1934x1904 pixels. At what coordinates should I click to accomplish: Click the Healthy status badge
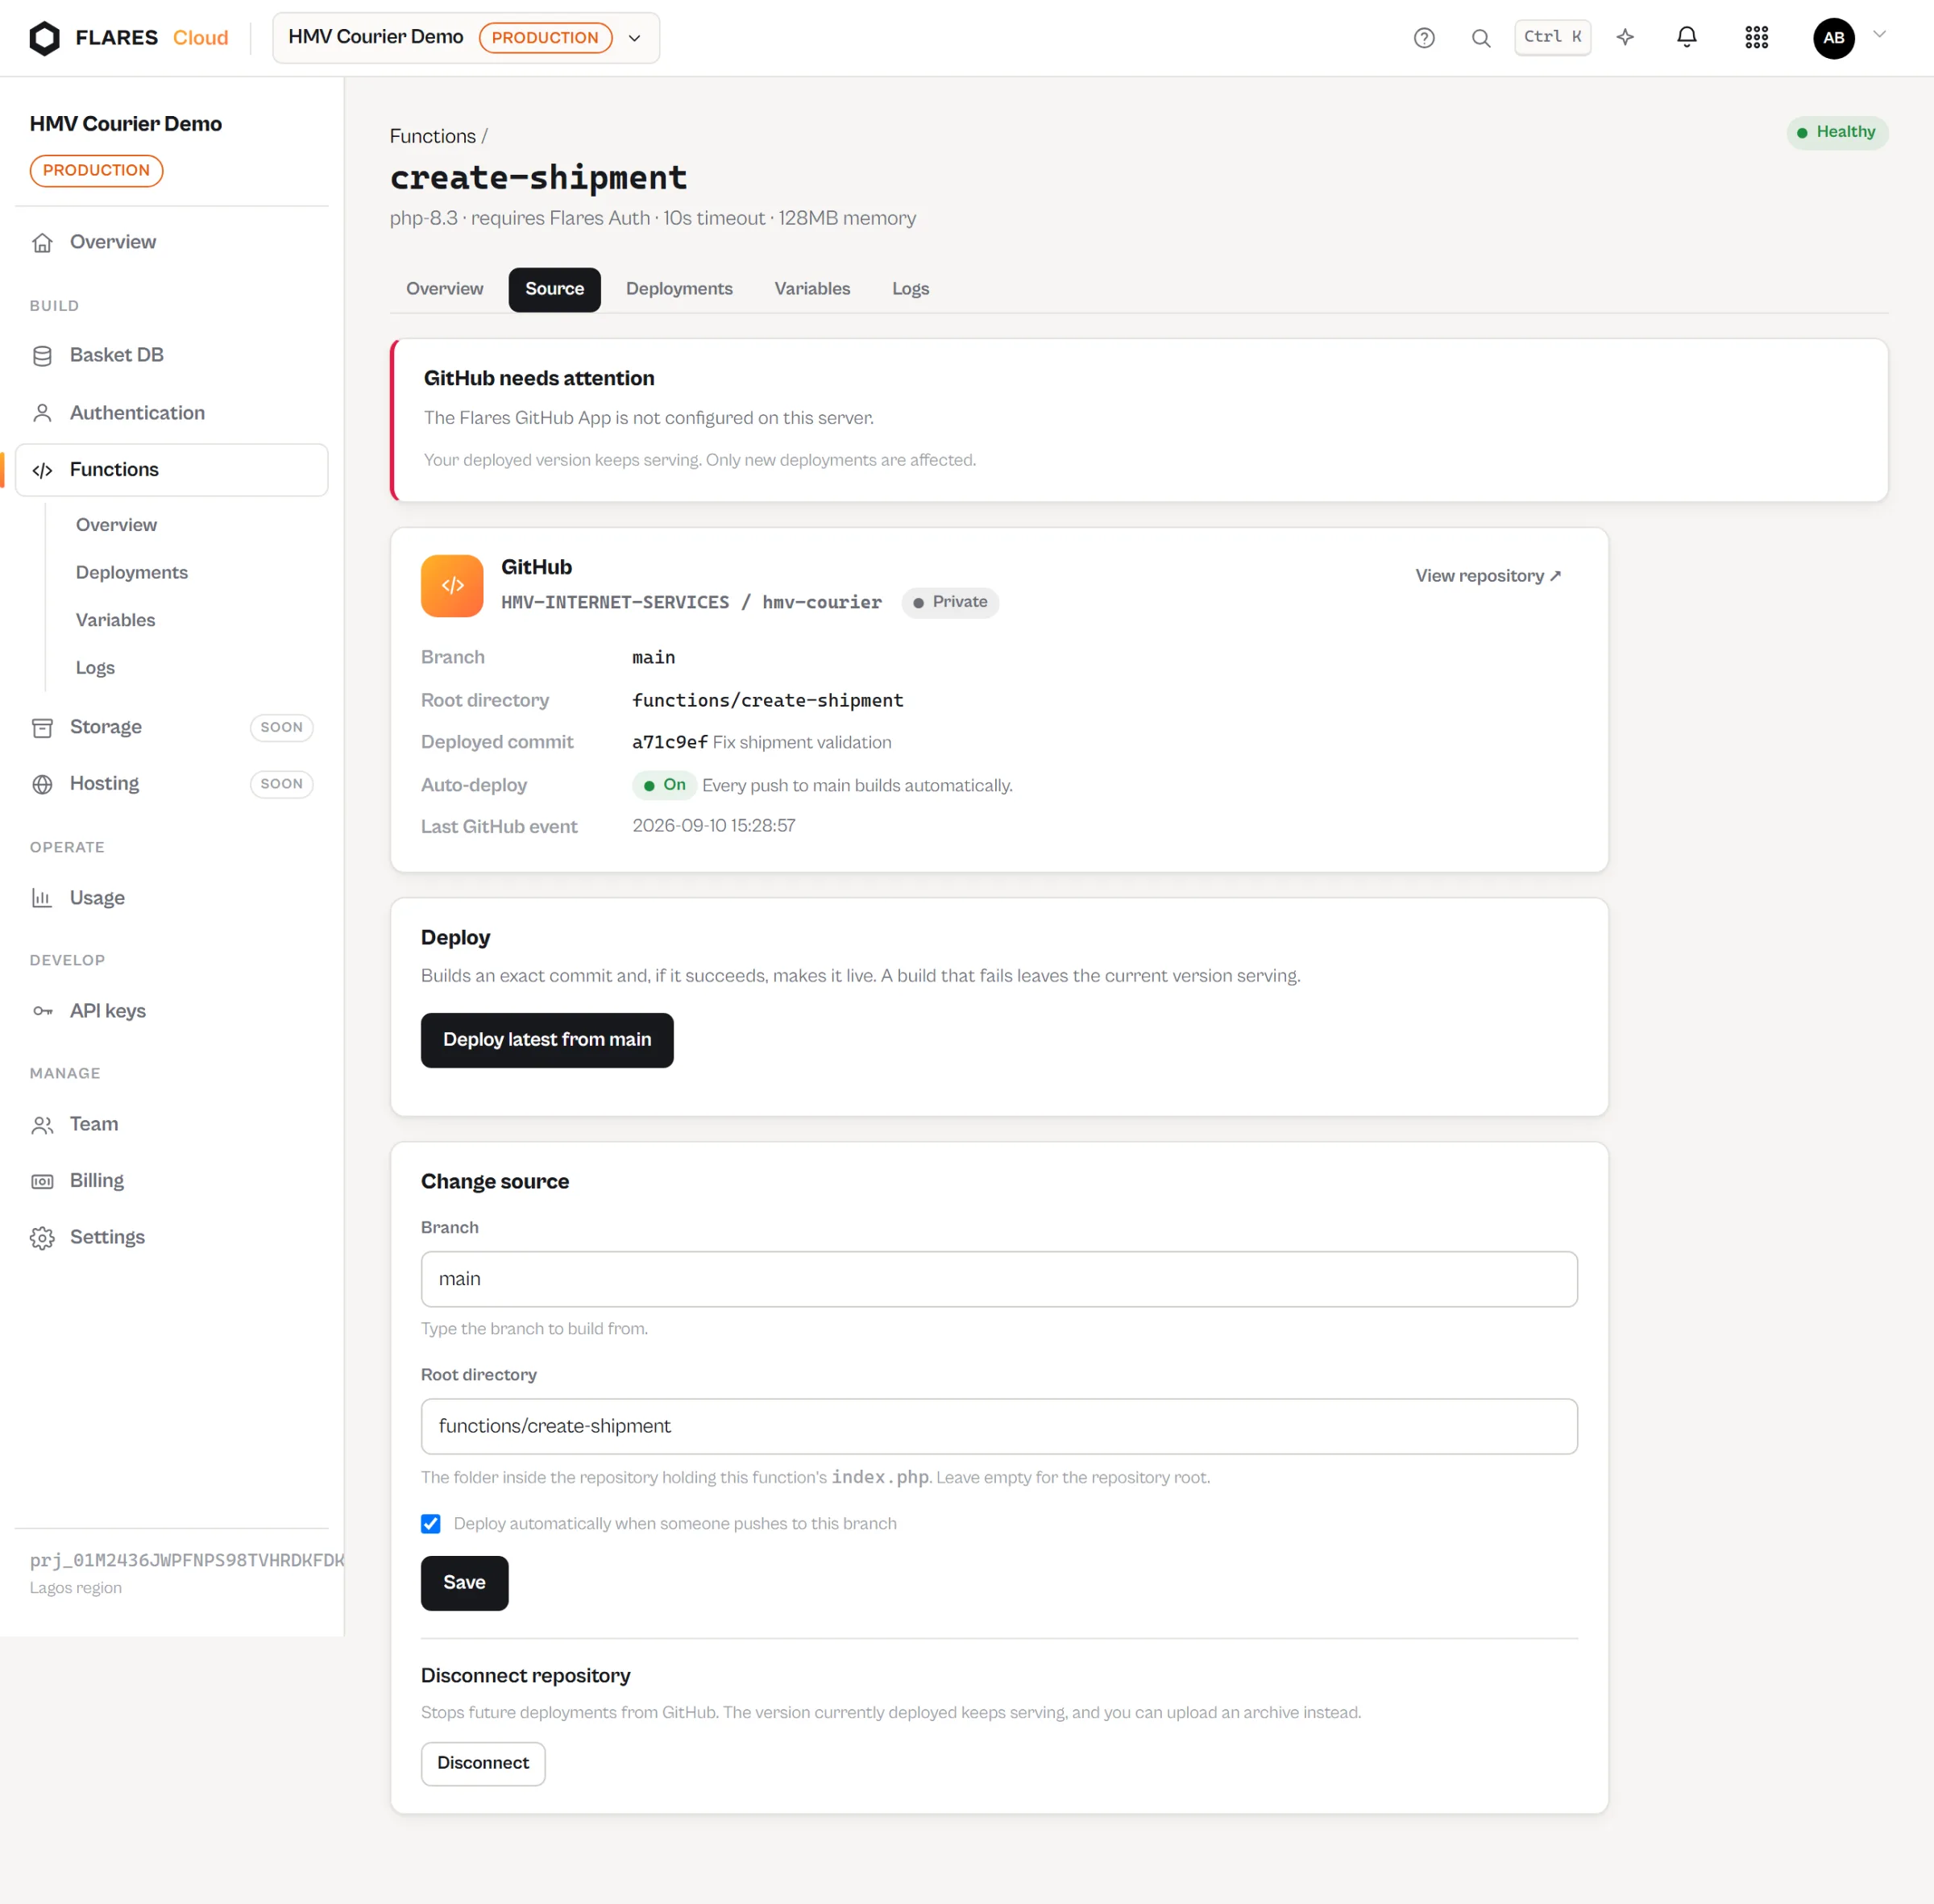[1837, 132]
